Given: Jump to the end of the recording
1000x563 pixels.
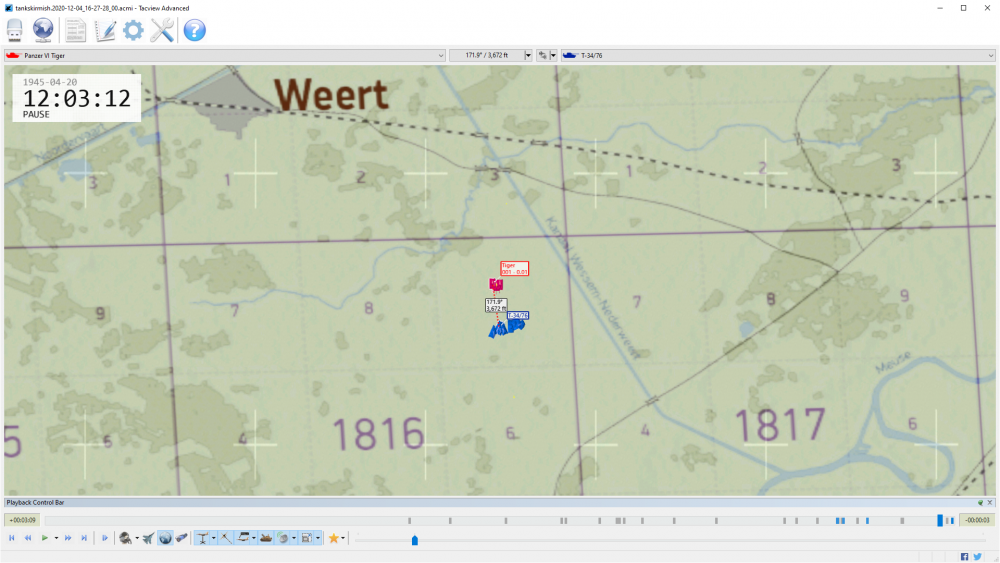Looking at the screenshot, I should tap(84, 538).
